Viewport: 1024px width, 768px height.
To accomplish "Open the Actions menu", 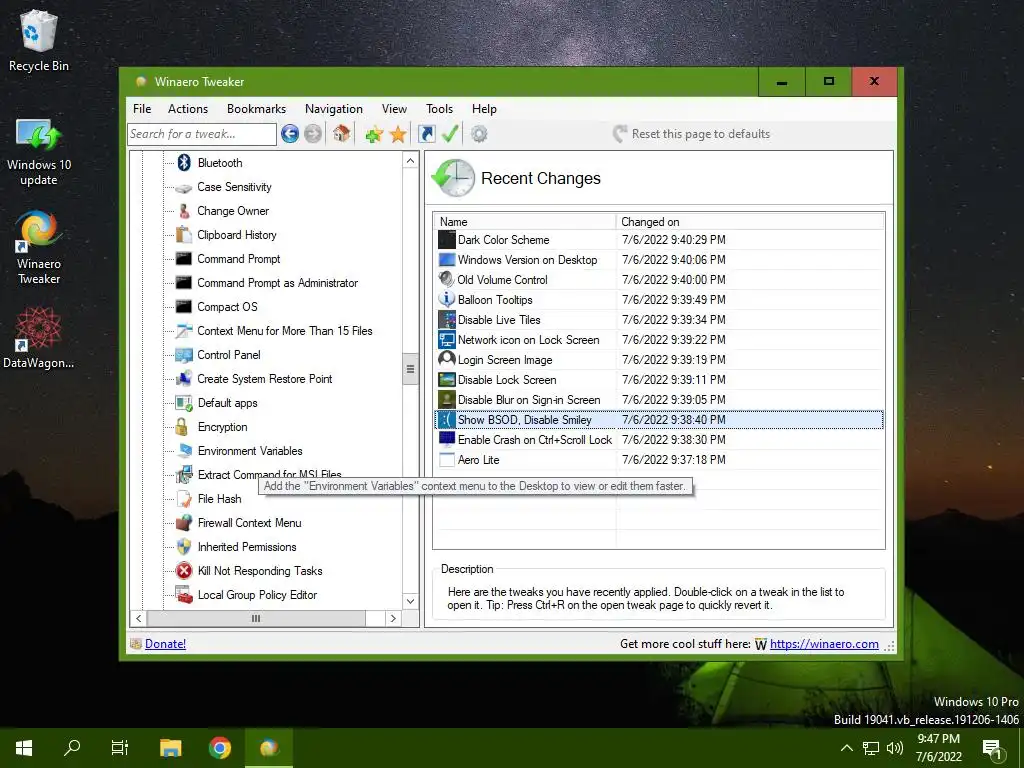I will (x=187, y=109).
